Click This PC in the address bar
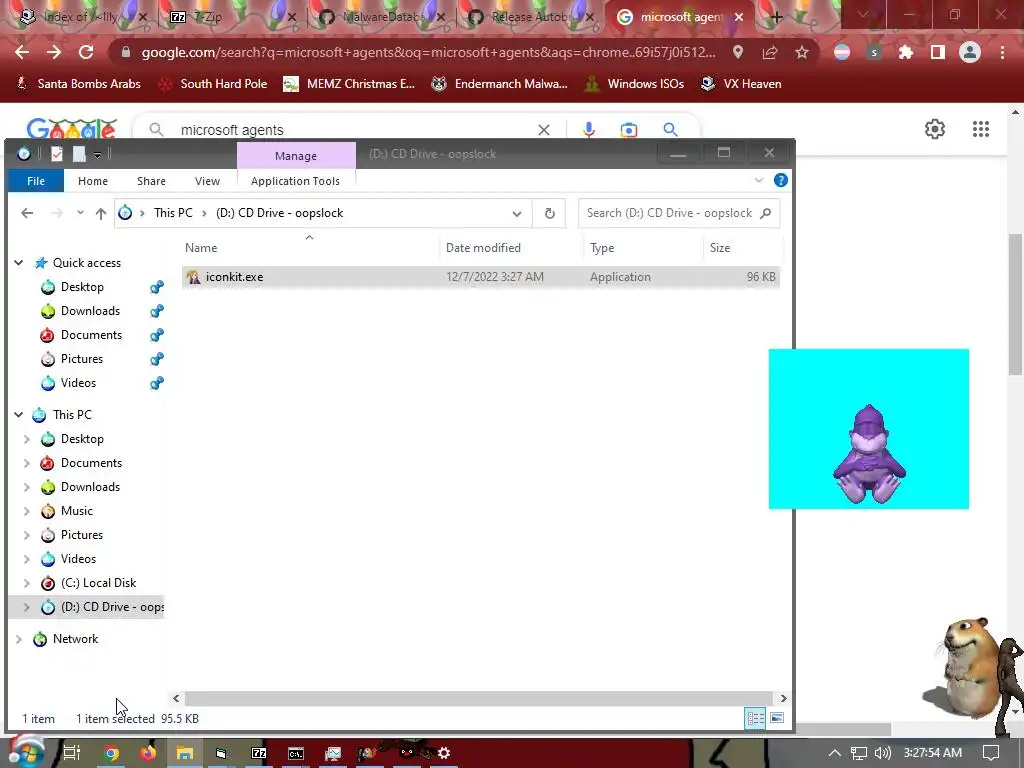Viewport: 1024px width, 768px height. coord(173,213)
